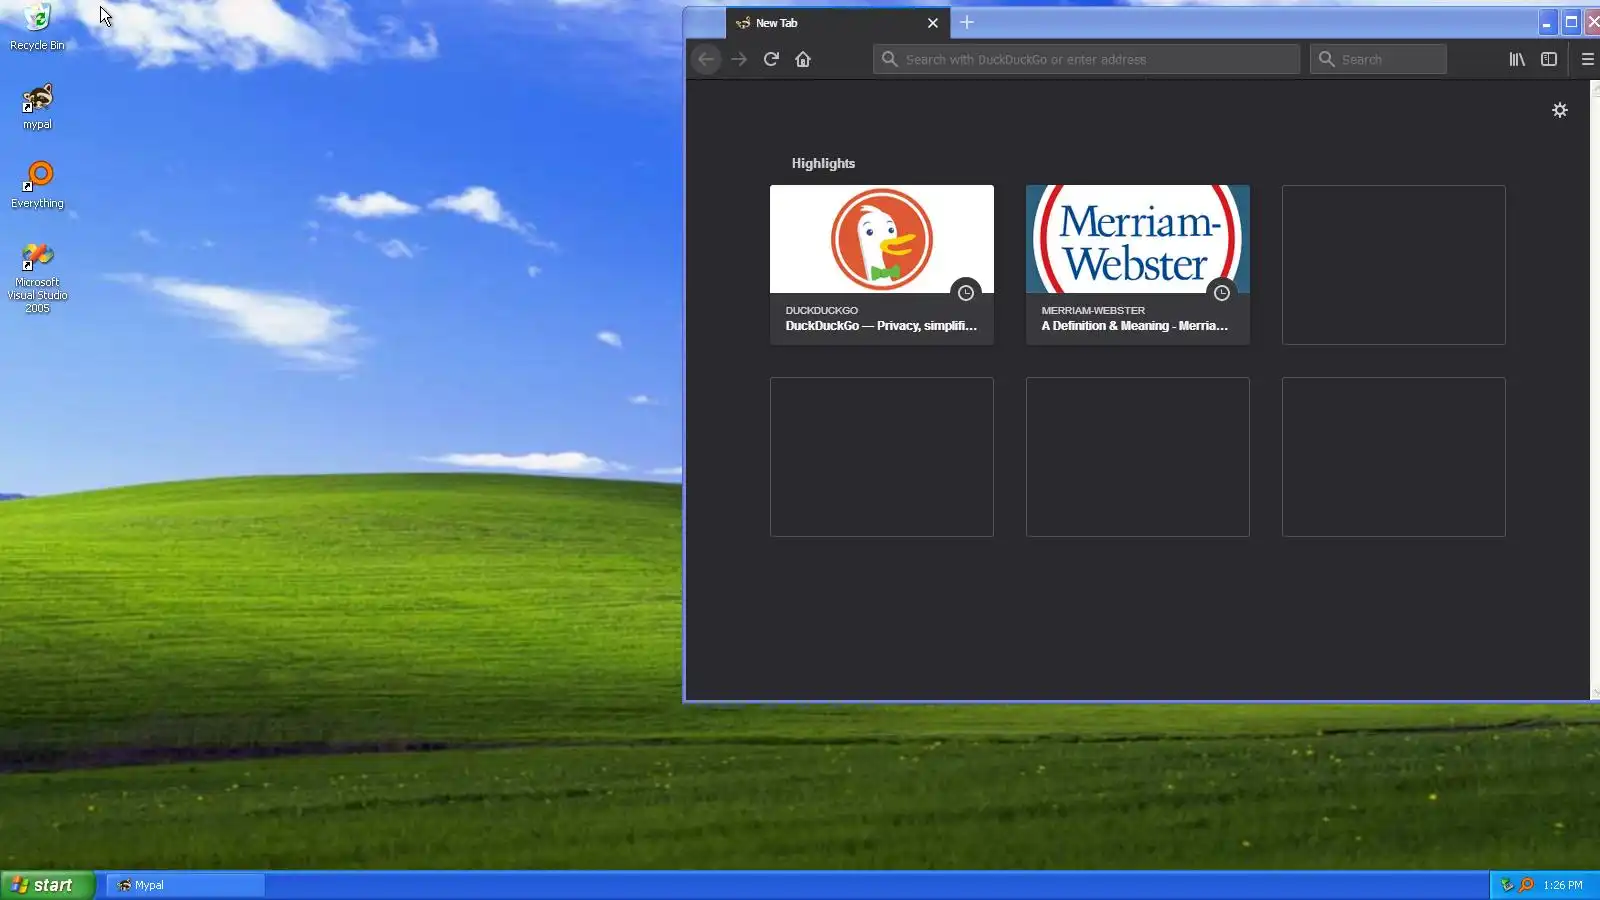Open the hamburger application menu
Viewport: 1600px width, 900px height.
(1587, 59)
